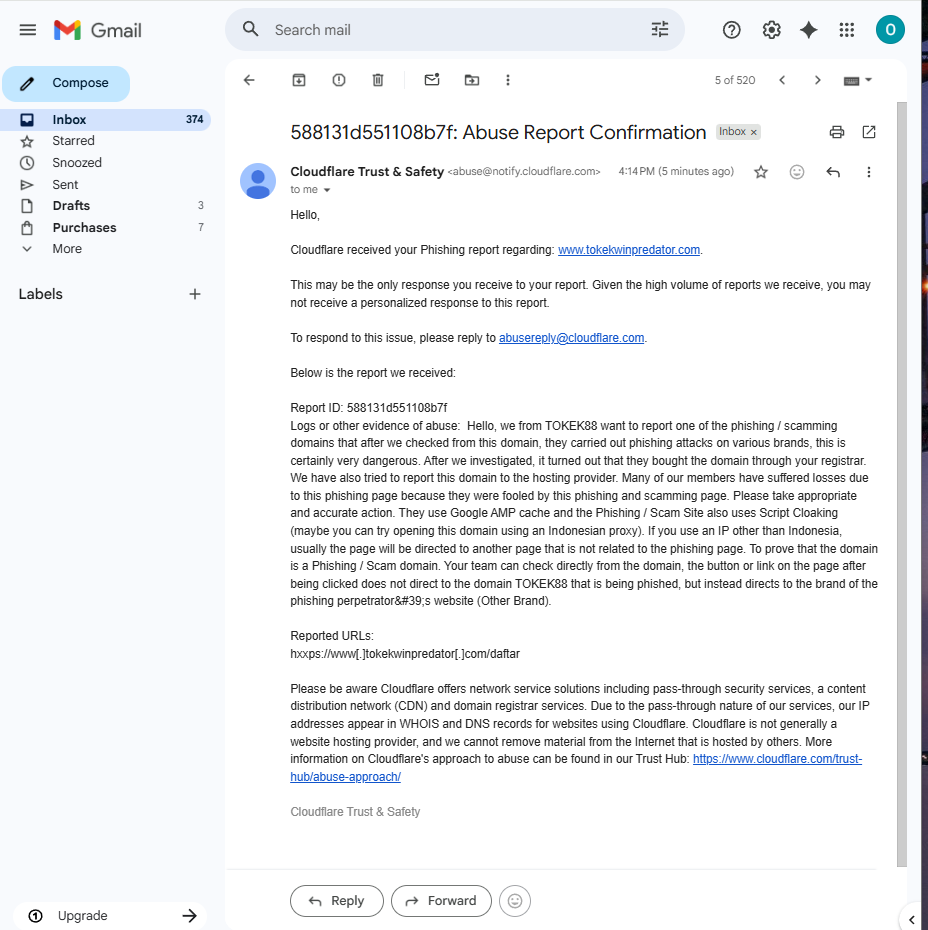
Task: Click the search magnifier icon
Action: (251, 29)
